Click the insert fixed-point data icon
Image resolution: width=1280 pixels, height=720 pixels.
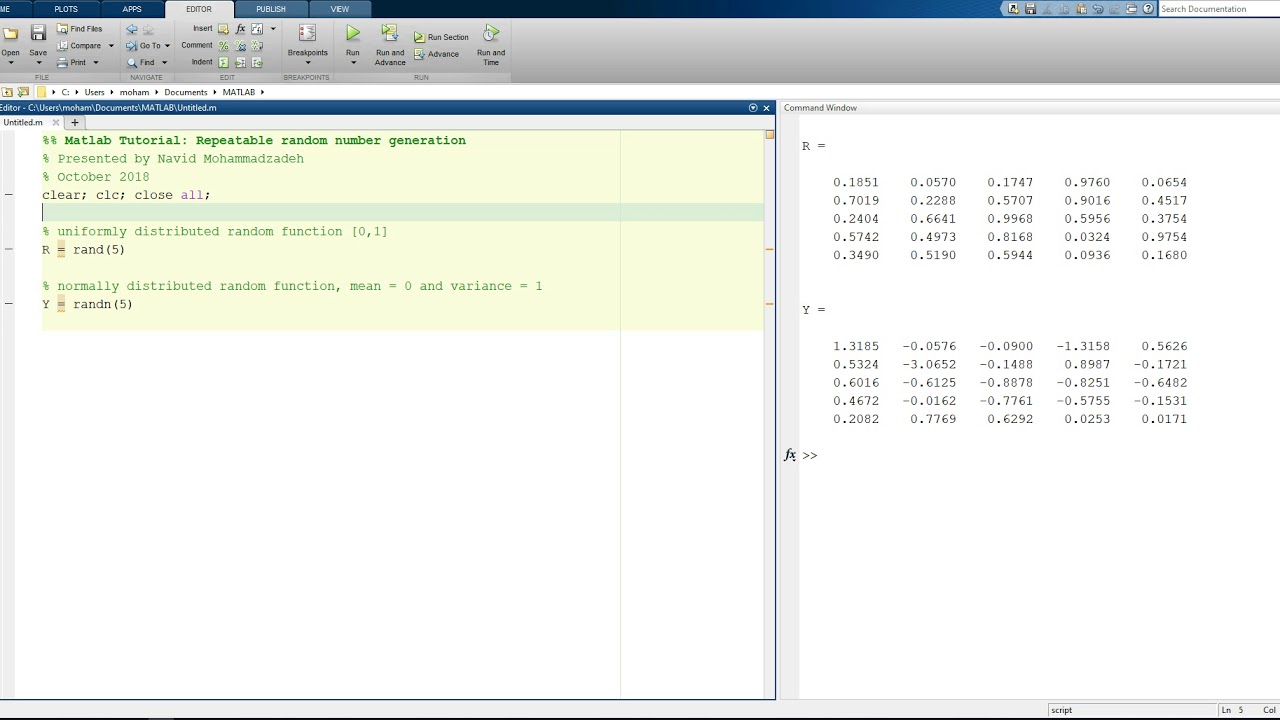[257, 29]
